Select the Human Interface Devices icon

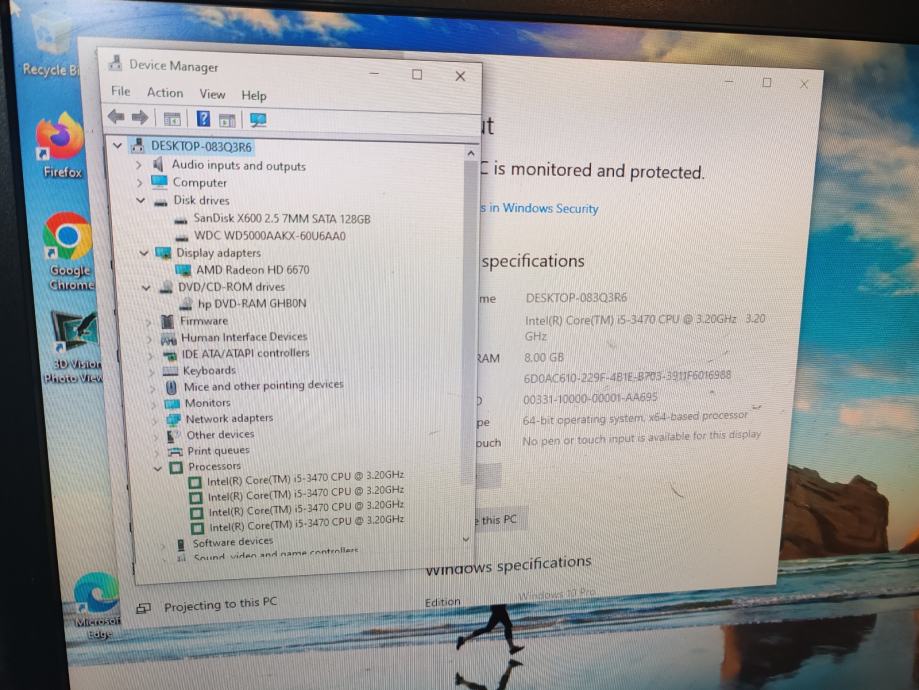[x=169, y=339]
